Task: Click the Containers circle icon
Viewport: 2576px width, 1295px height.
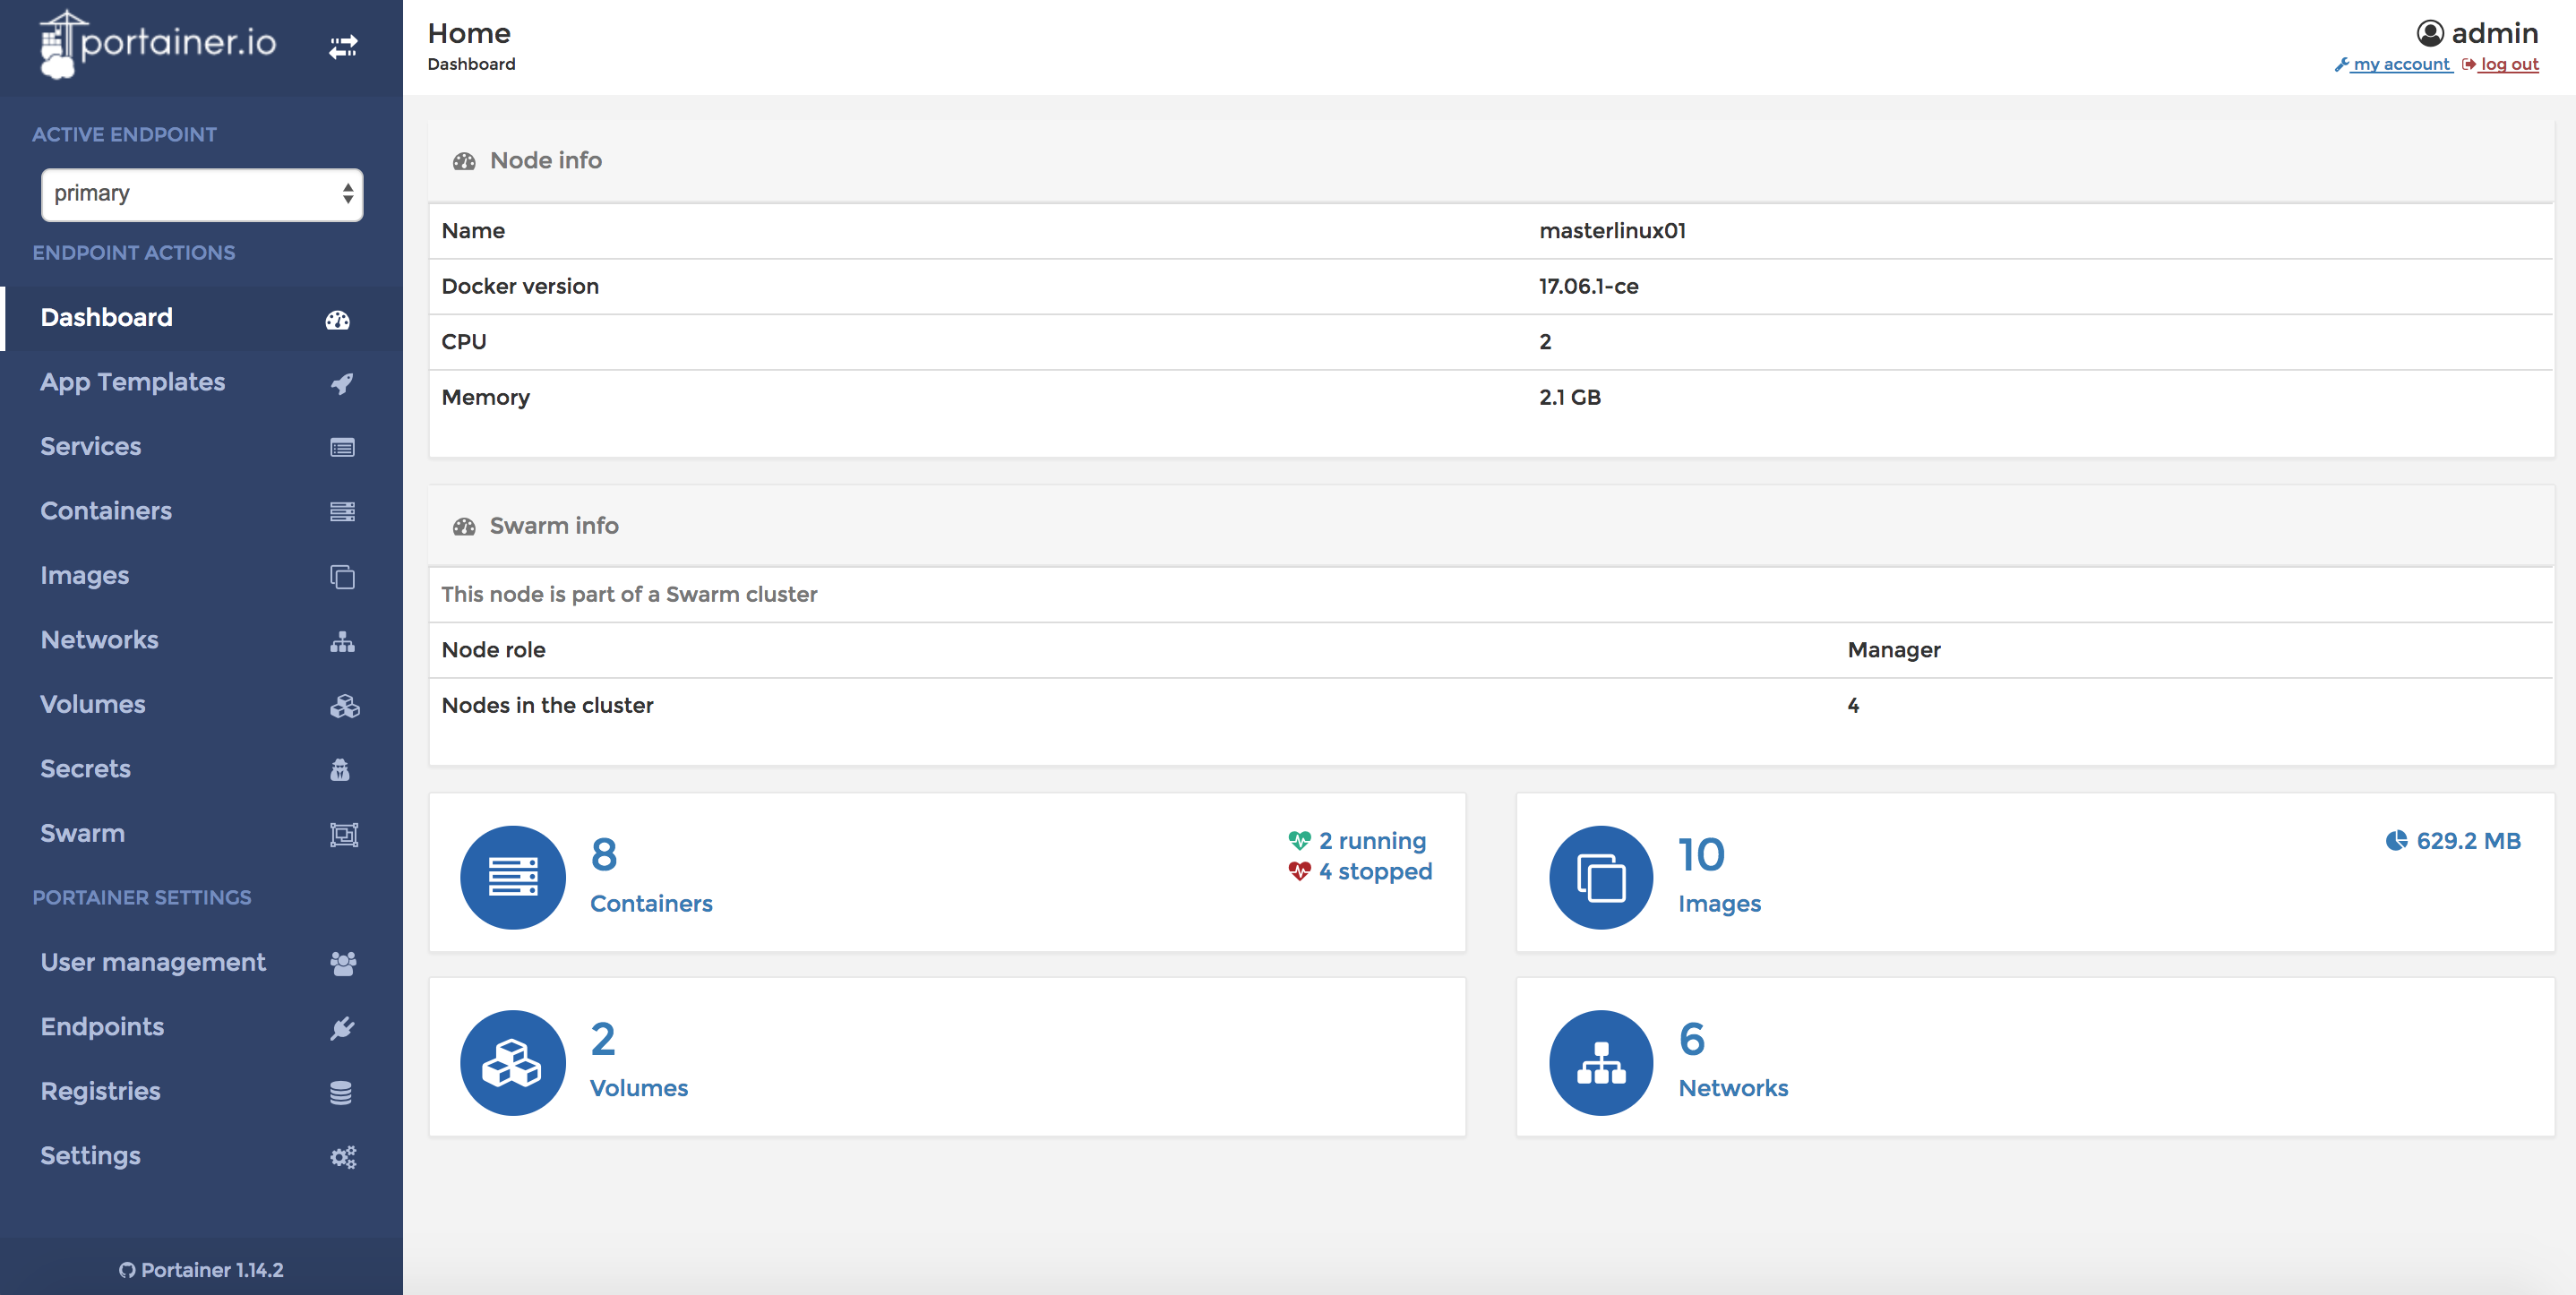Action: coord(513,877)
